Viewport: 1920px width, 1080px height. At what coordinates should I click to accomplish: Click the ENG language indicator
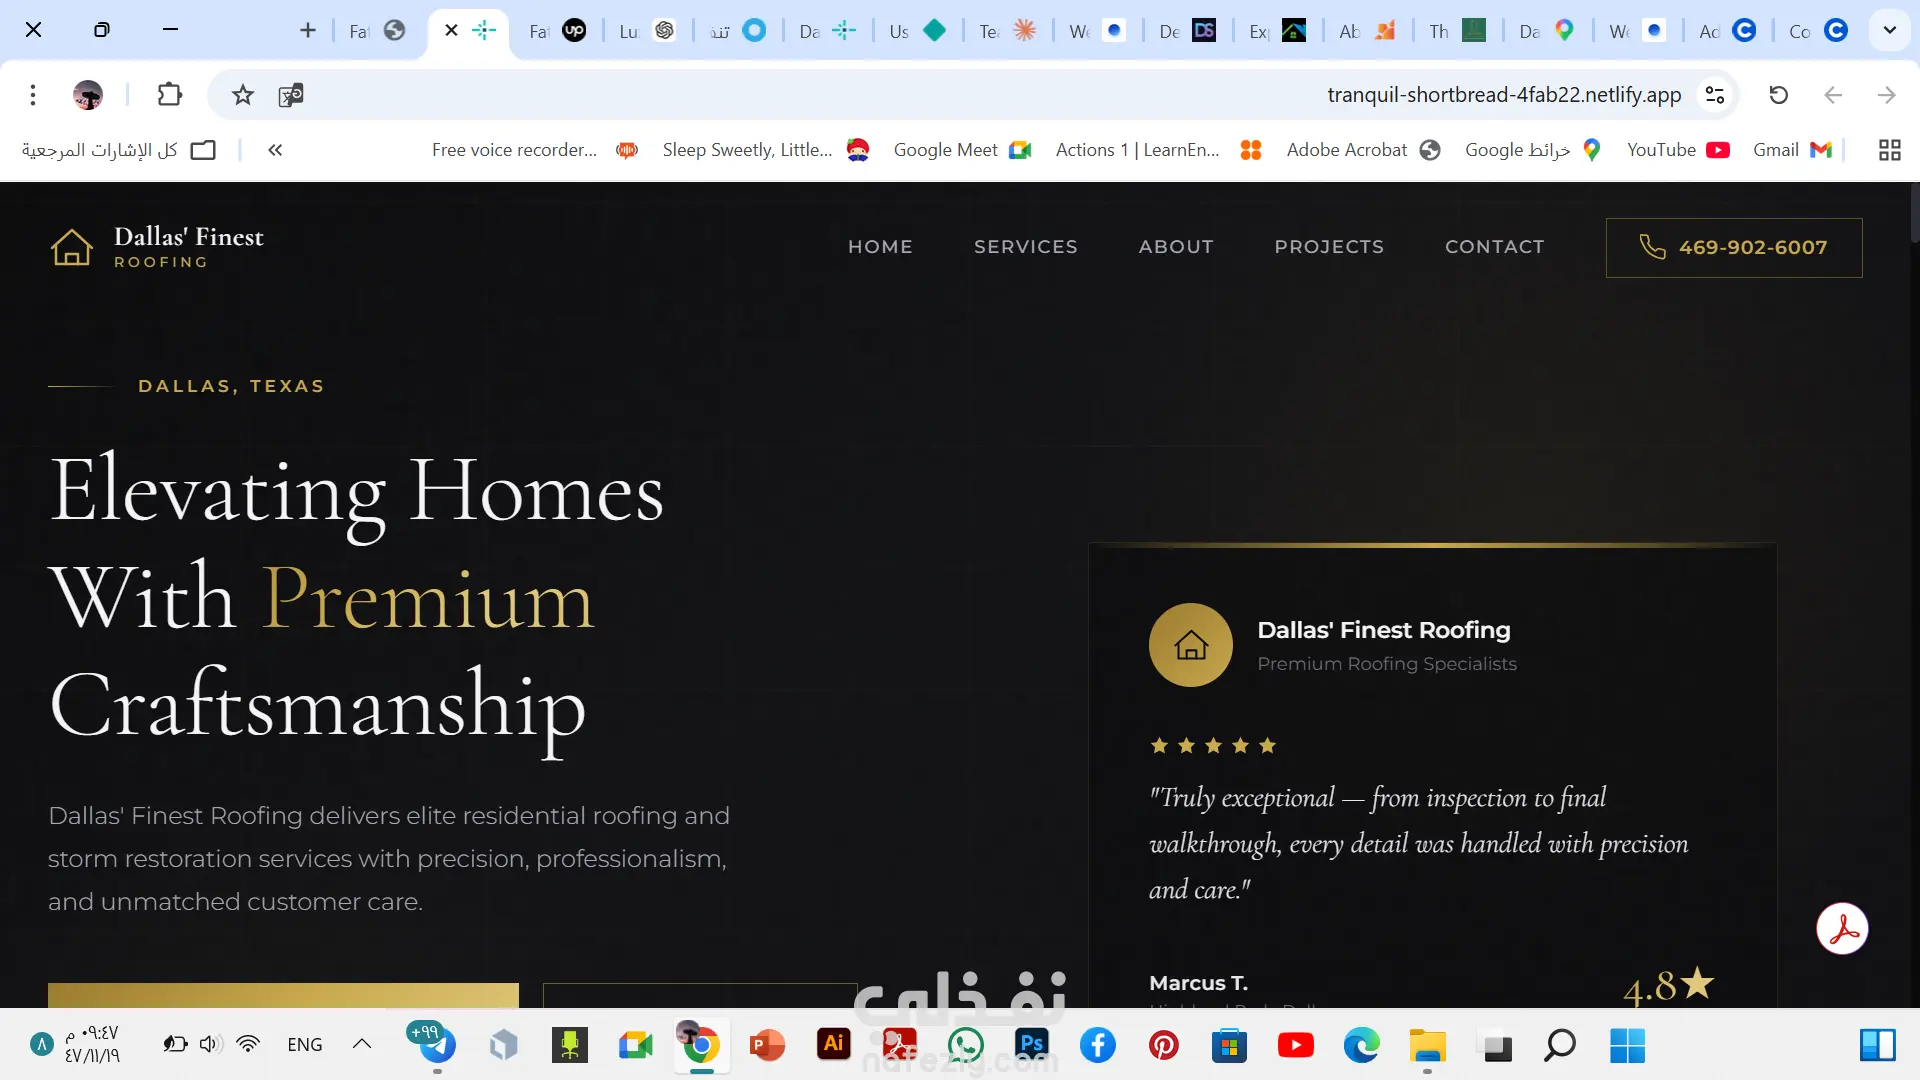point(305,1045)
